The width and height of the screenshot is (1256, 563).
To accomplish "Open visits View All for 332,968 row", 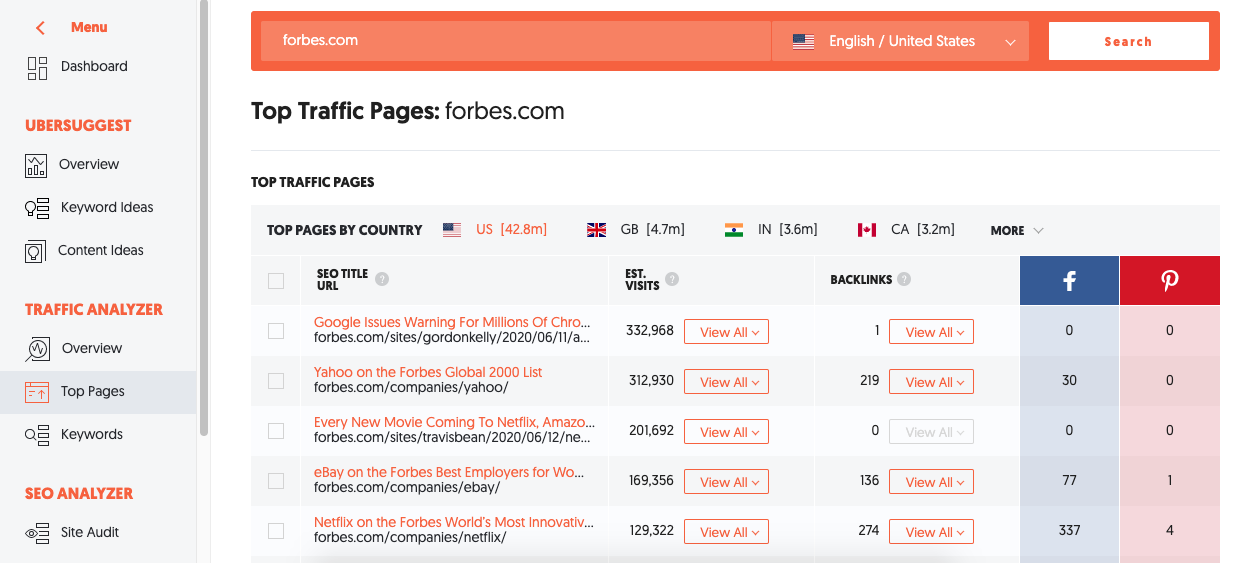I will tap(726, 332).
